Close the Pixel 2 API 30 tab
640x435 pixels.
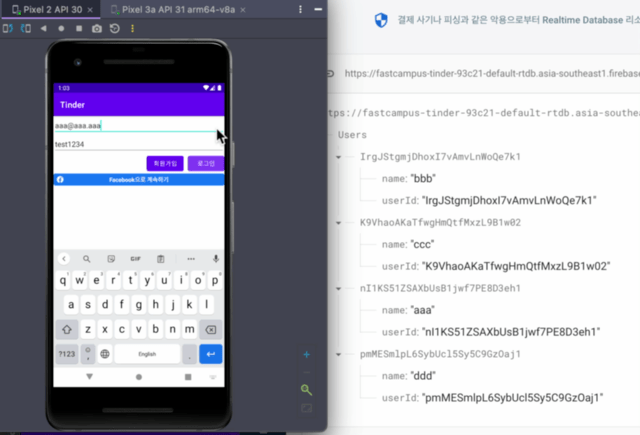click(x=90, y=10)
